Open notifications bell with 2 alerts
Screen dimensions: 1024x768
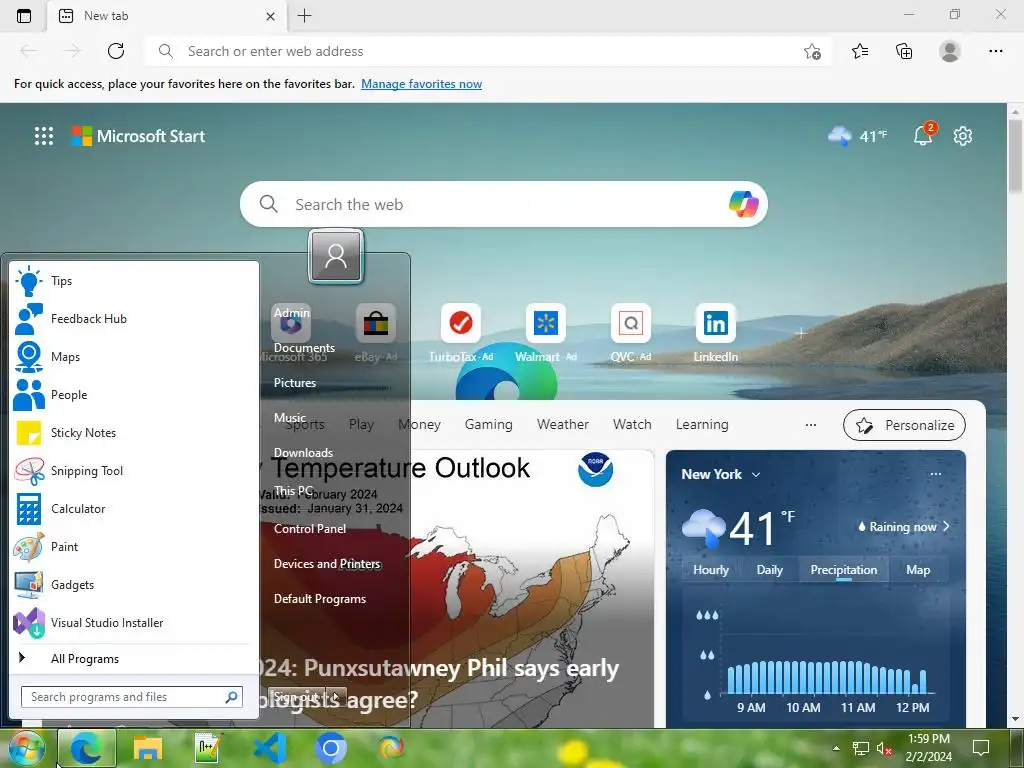(923, 135)
